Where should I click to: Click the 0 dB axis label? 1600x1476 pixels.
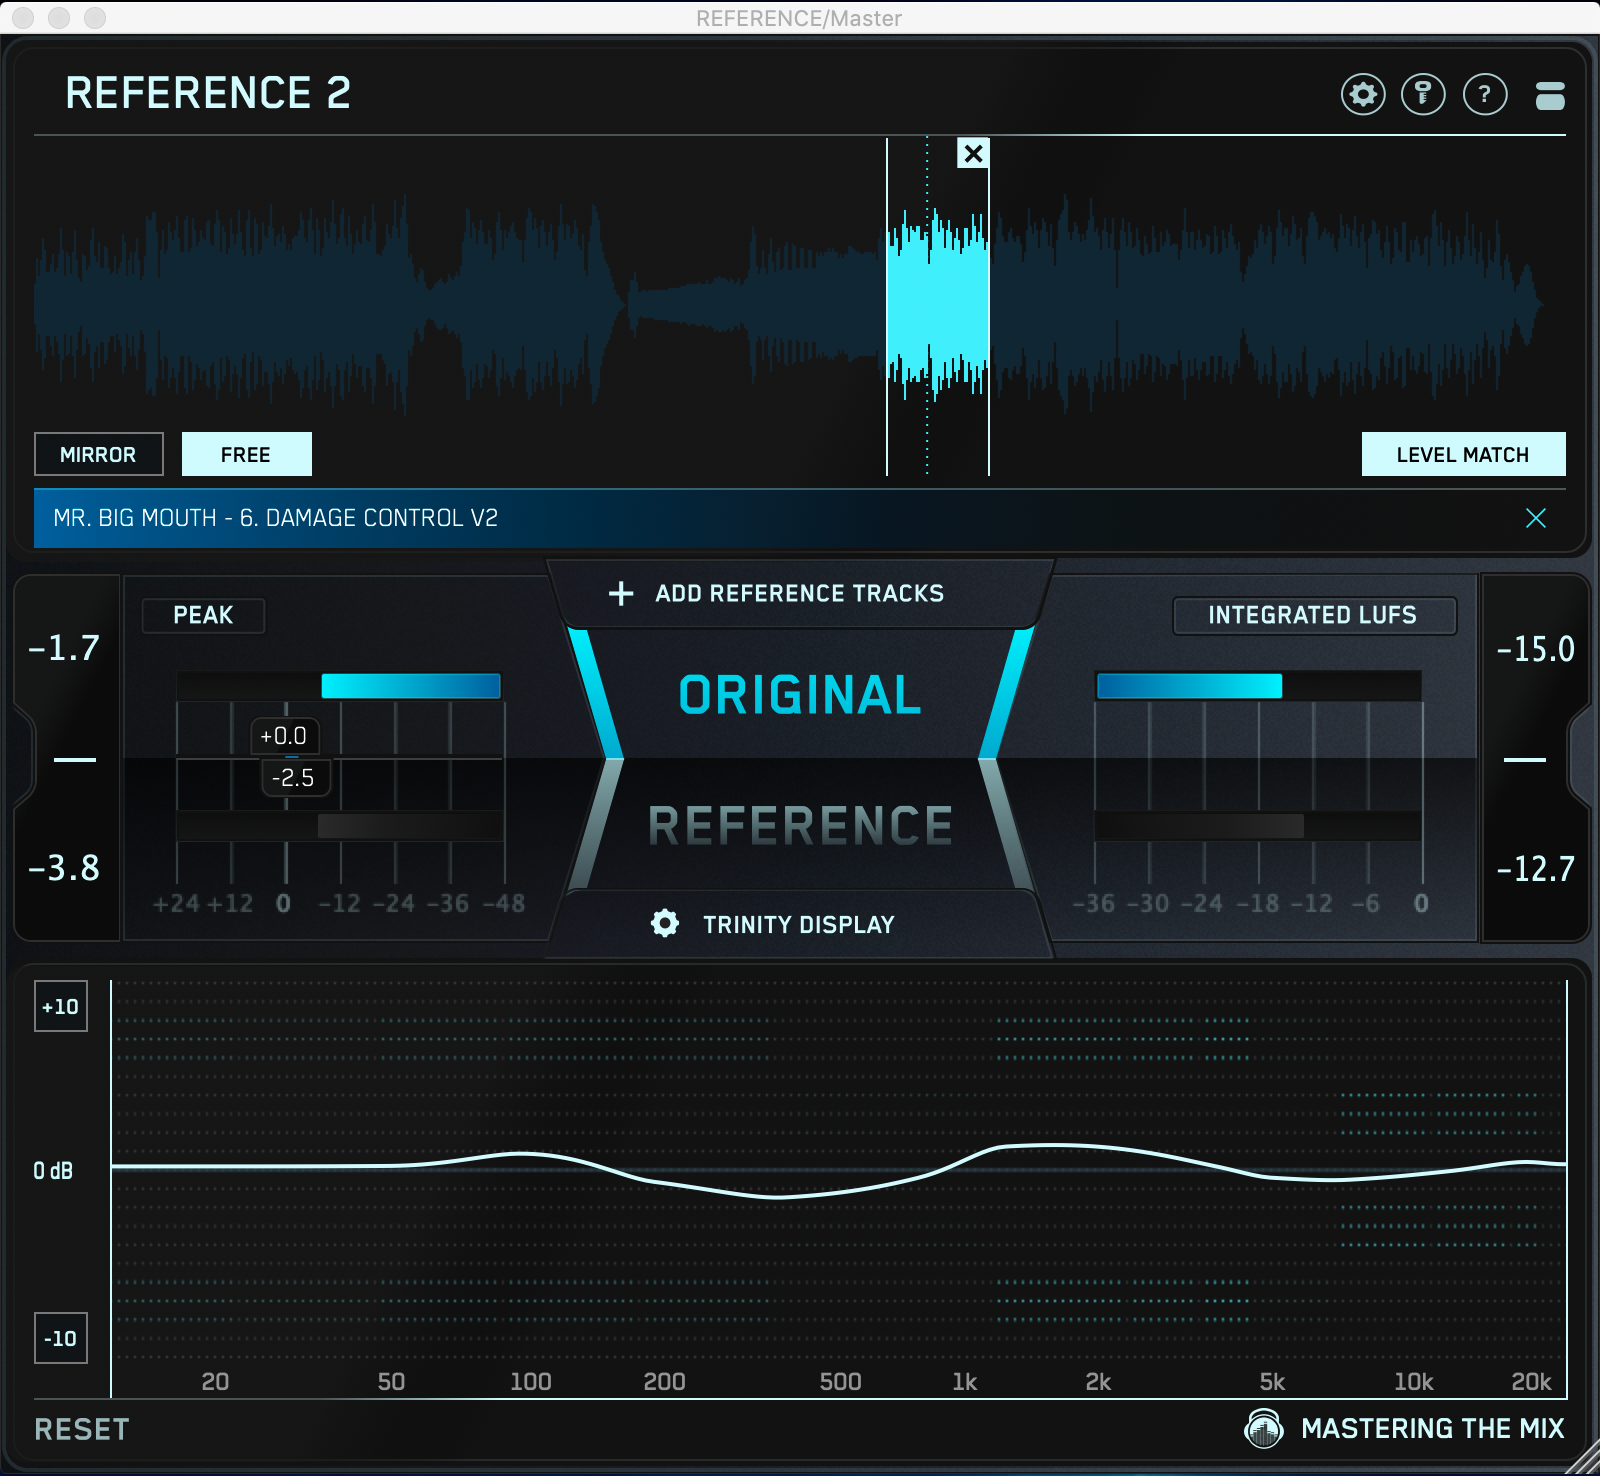click(54, 1171)
